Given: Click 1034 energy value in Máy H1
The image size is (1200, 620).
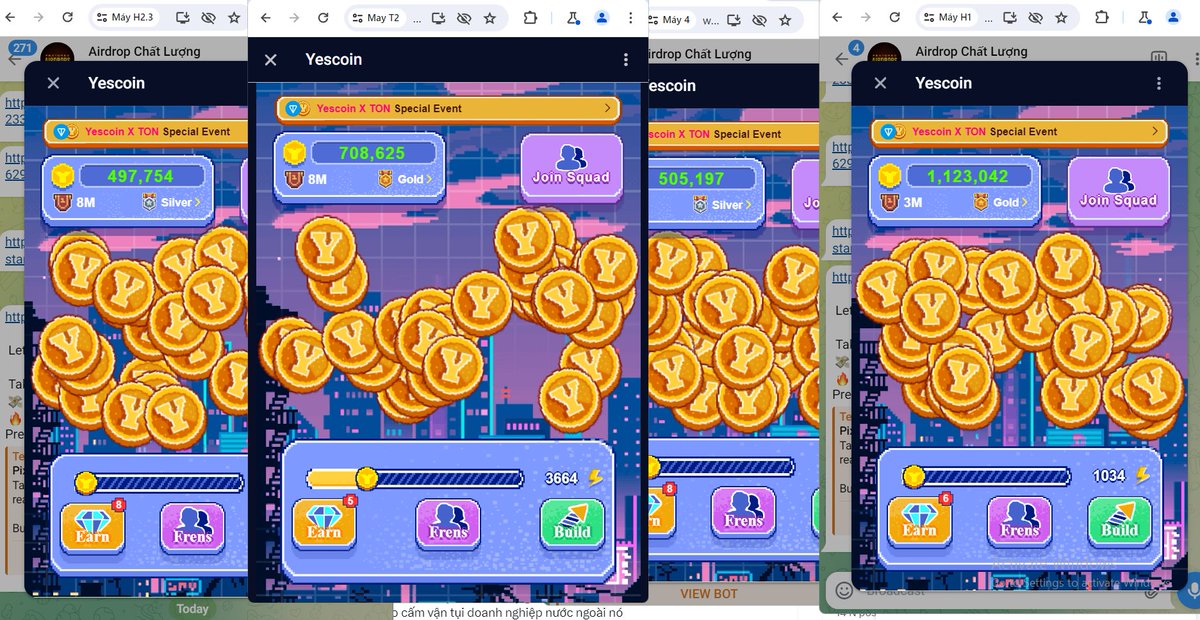Looking at the screenshot, I should point(1108,476).
